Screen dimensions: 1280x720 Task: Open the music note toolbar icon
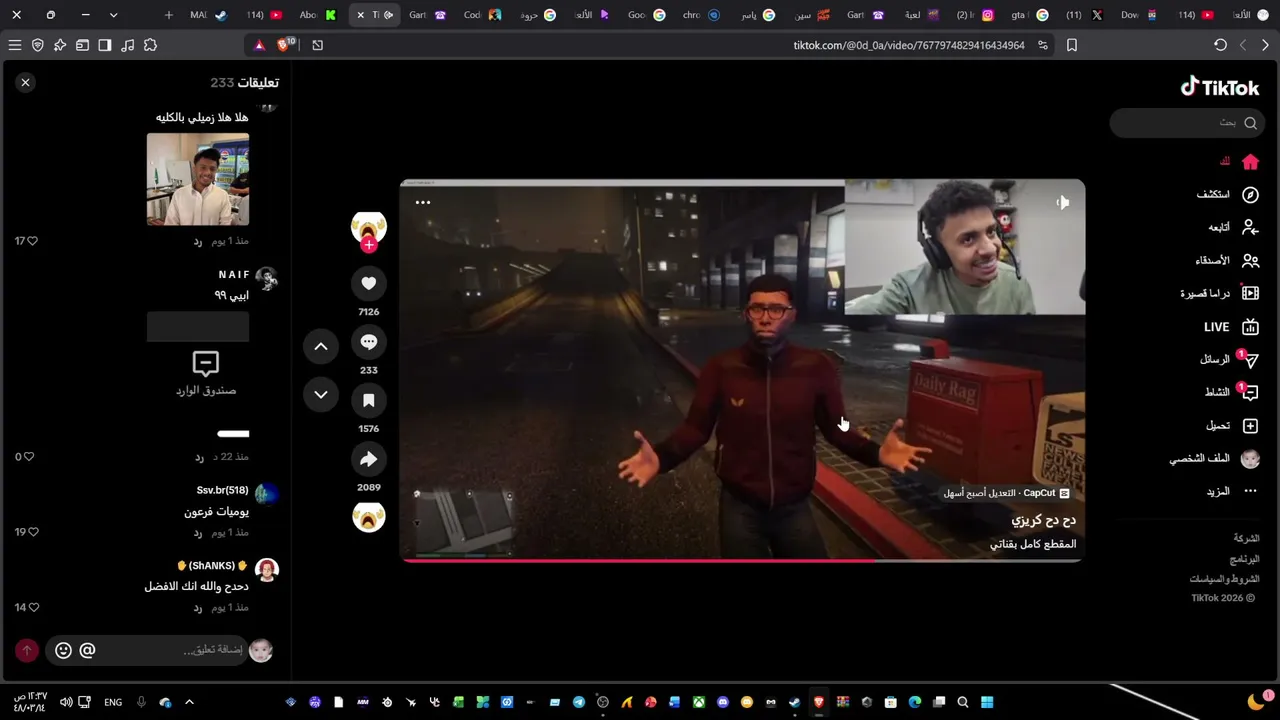pyautogui.click(x=128, y=45)
